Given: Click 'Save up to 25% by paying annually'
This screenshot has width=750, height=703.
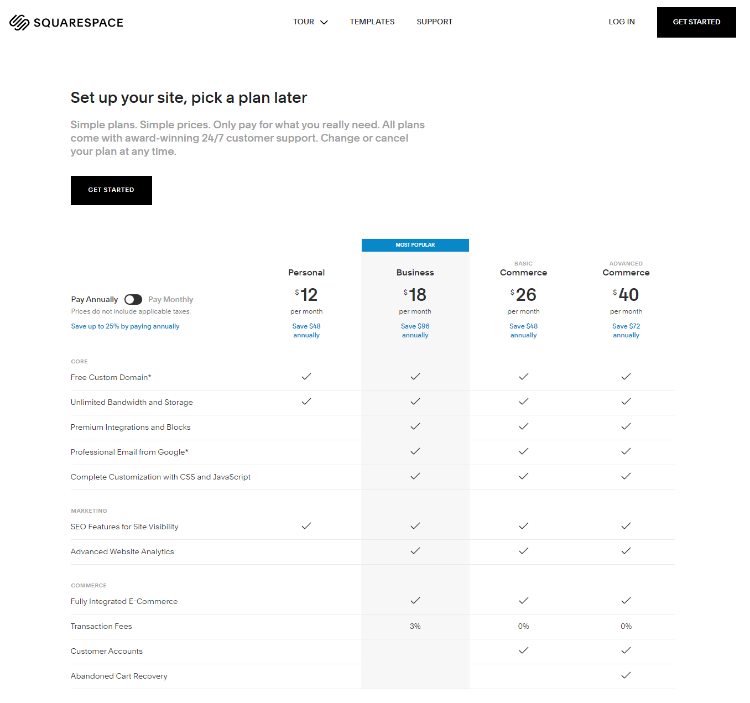Looking at the screenshot, I should (125, 326).
